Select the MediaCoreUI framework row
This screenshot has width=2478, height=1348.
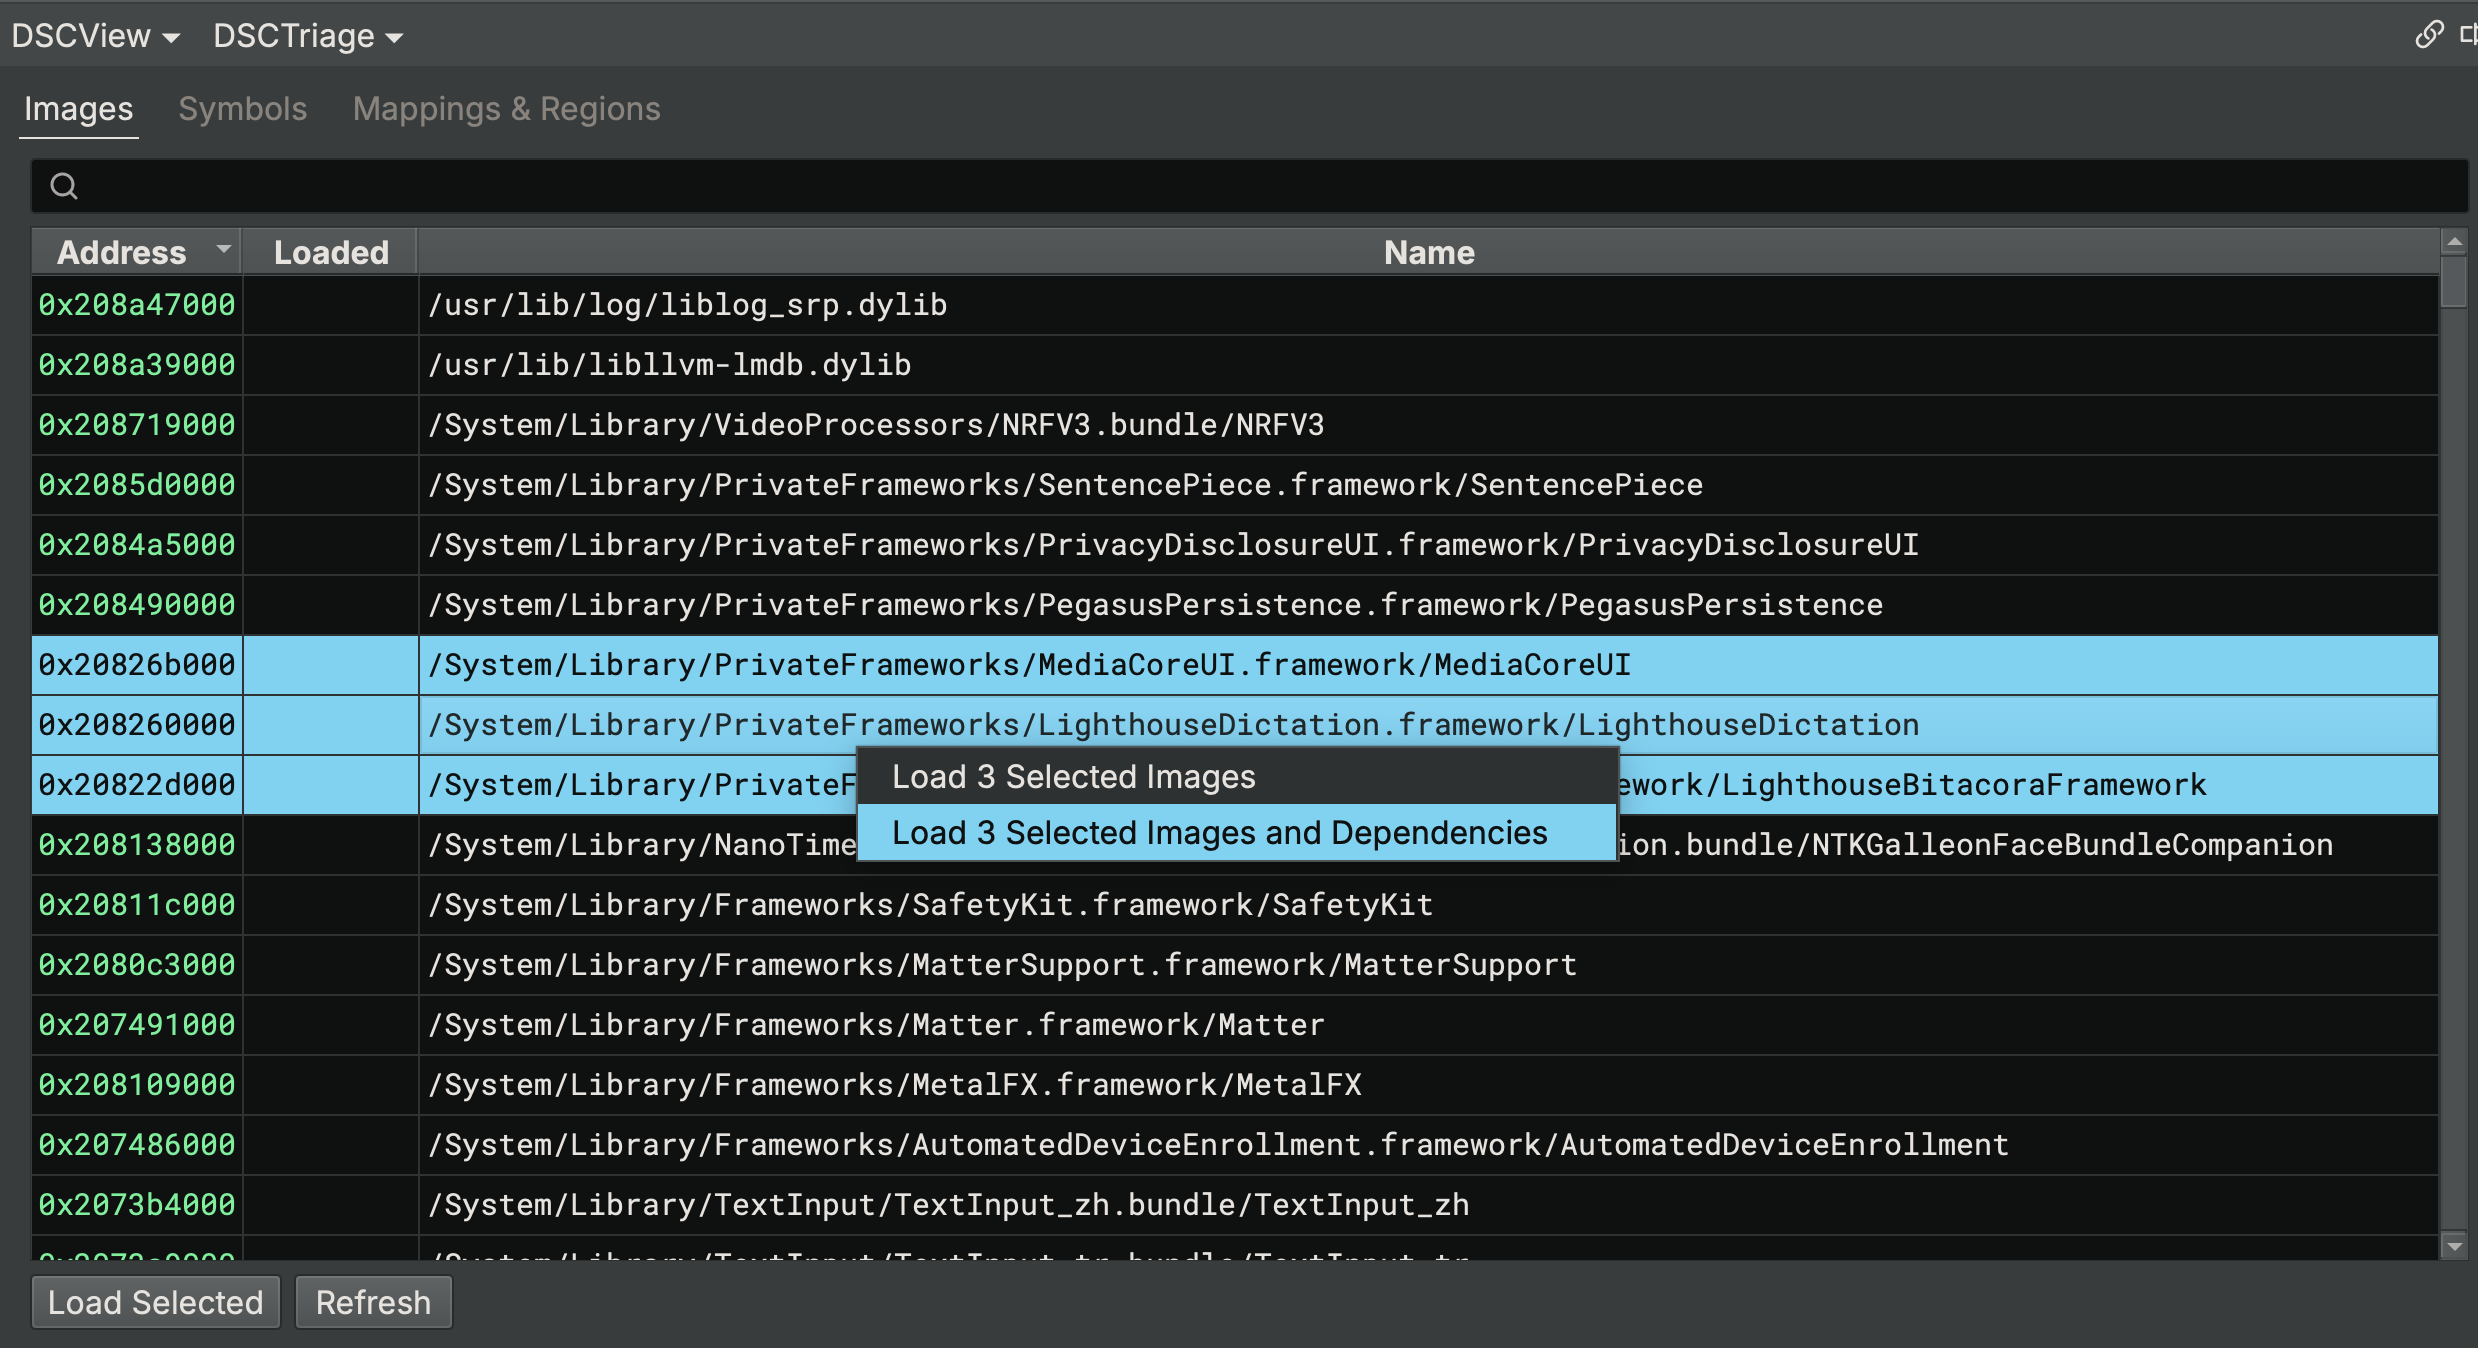click(x=1235, y=665)
